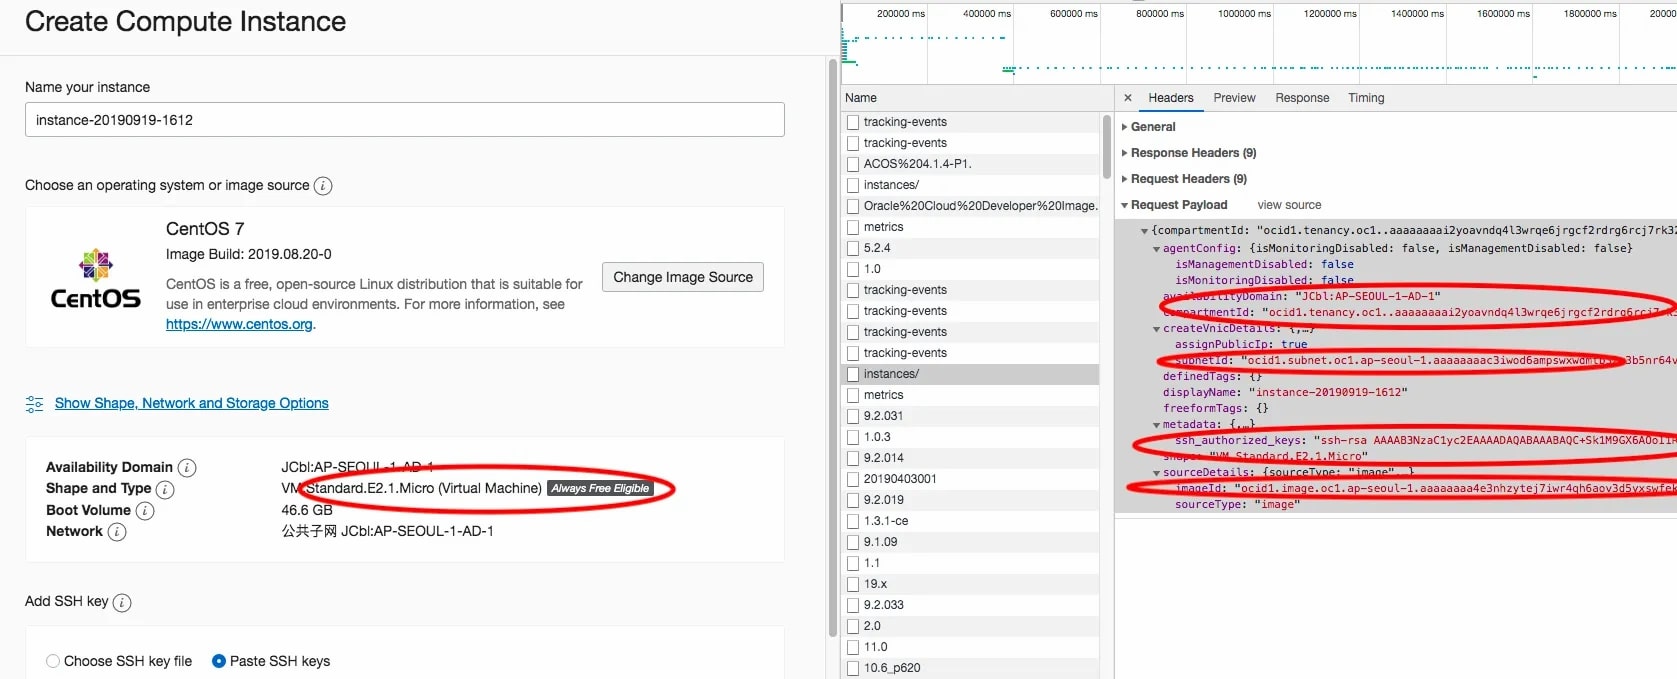Click info icon next to Availability Domain
This screenshot has width=1677, height=679.
187,468
